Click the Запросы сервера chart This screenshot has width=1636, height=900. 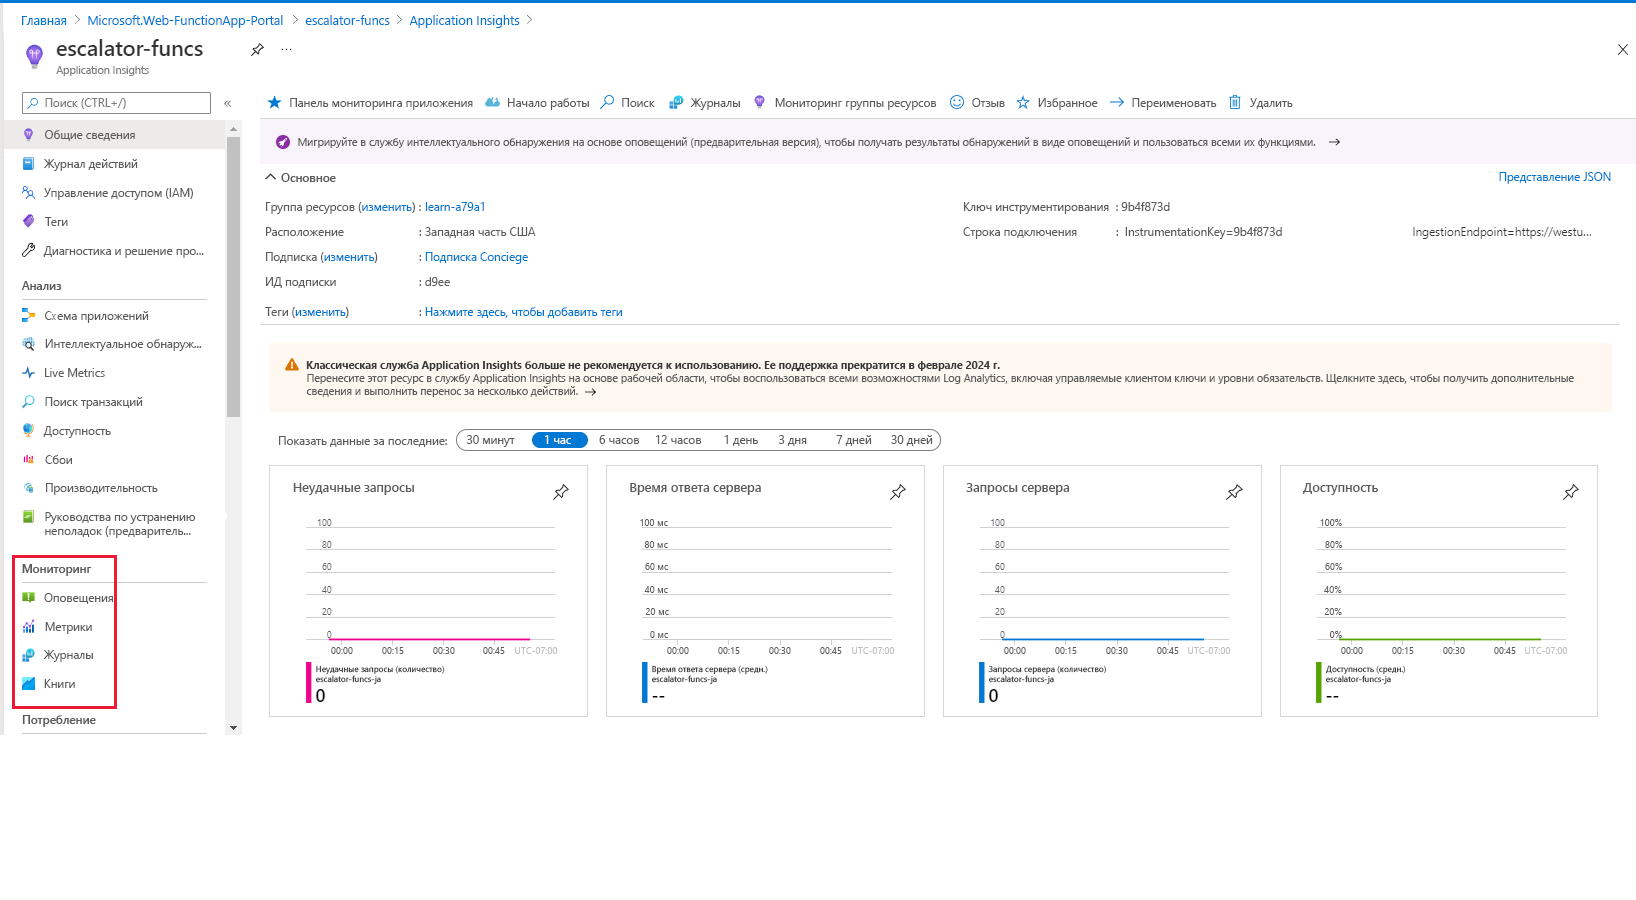[x=1102, y=591]
